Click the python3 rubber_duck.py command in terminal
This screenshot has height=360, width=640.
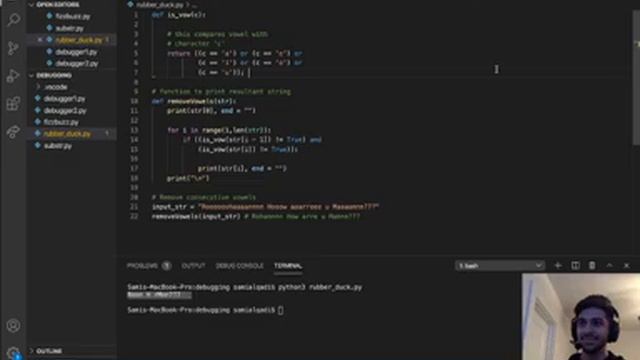click(x=320, y=287)
